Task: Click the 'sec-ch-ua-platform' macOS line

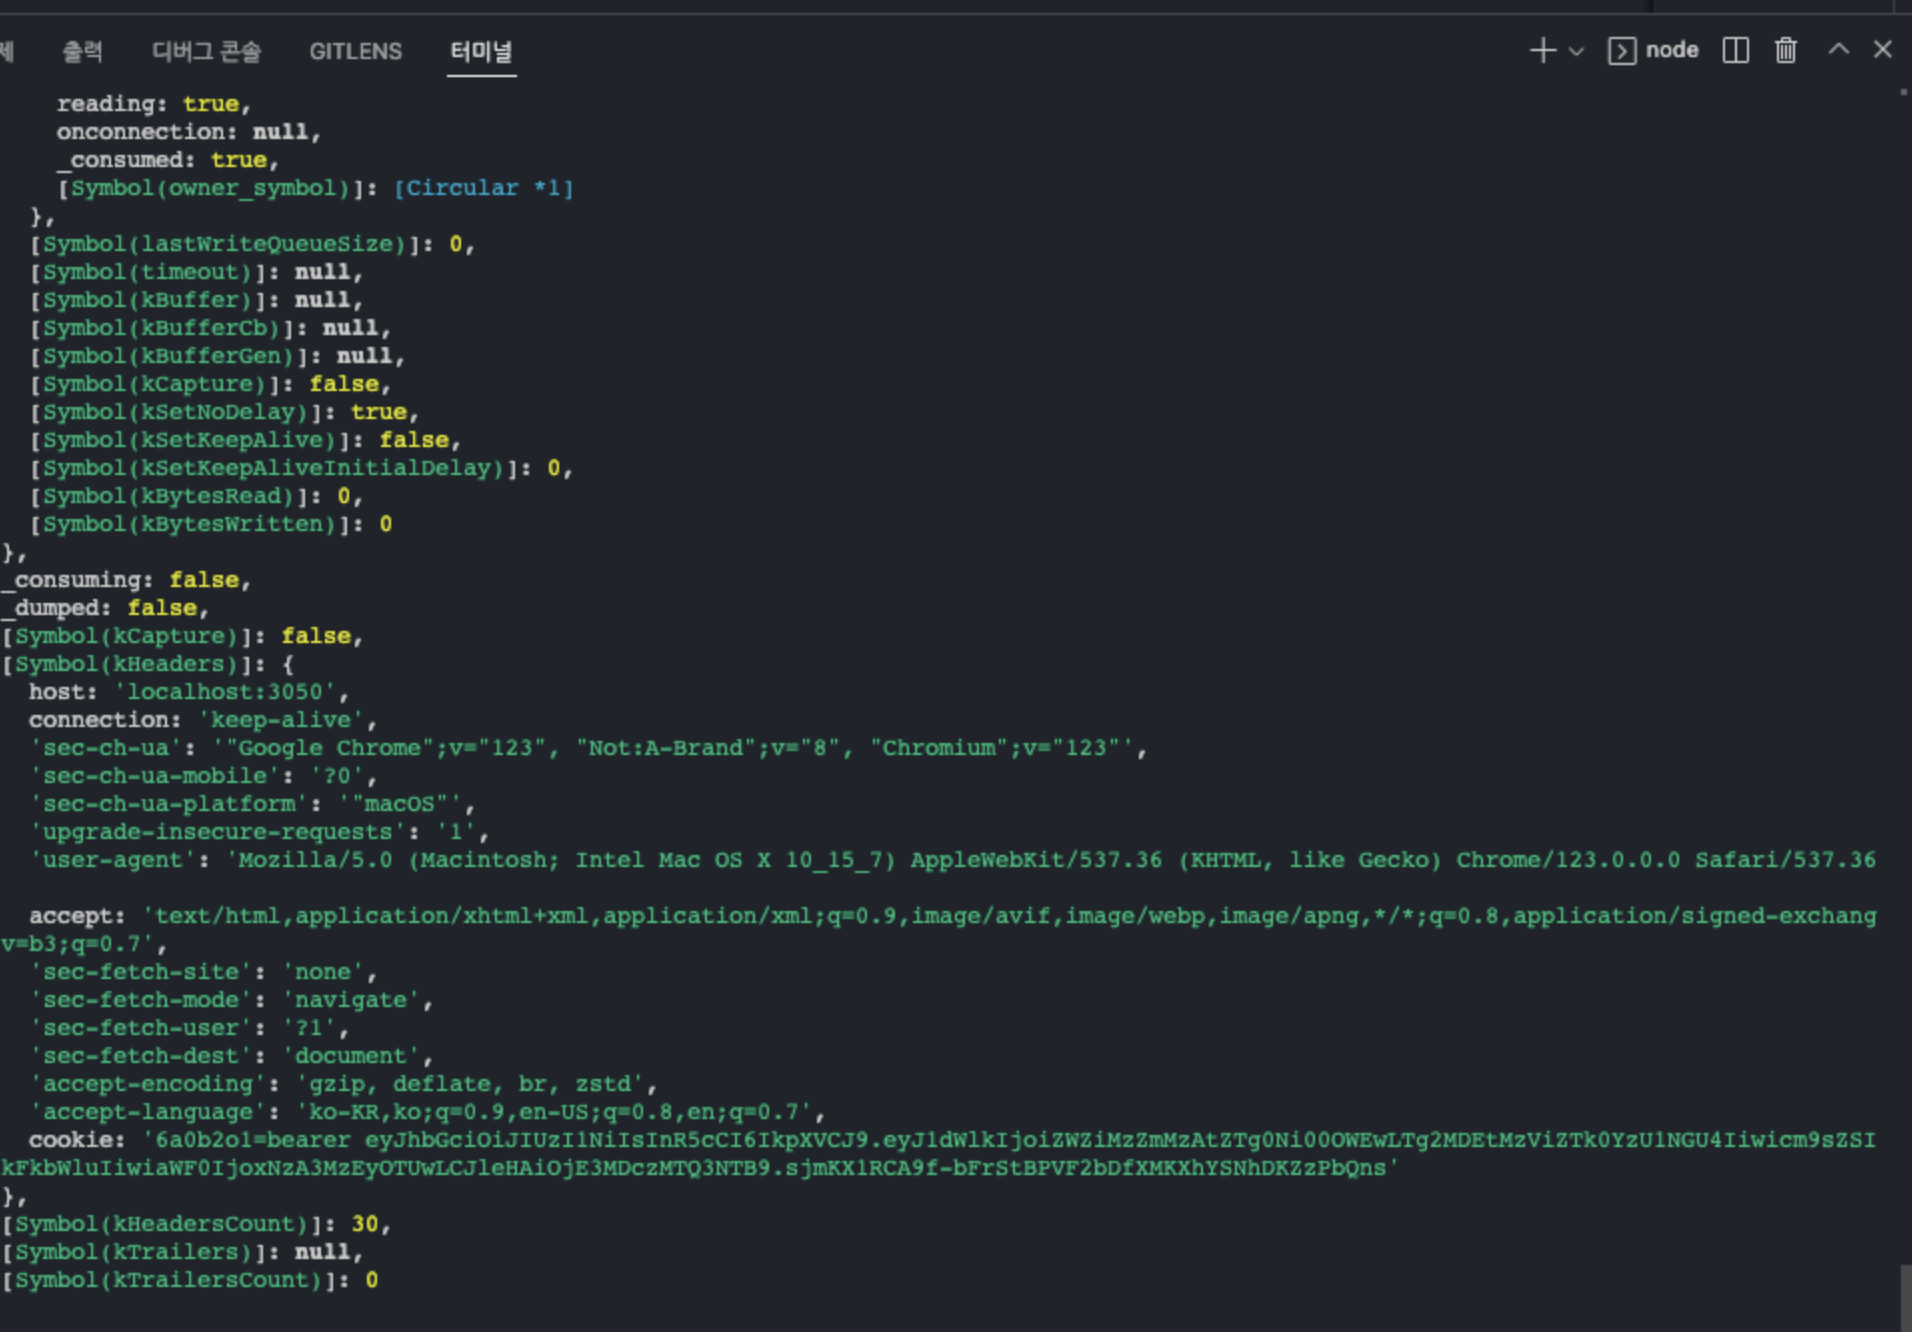Action: click(252, 804)
